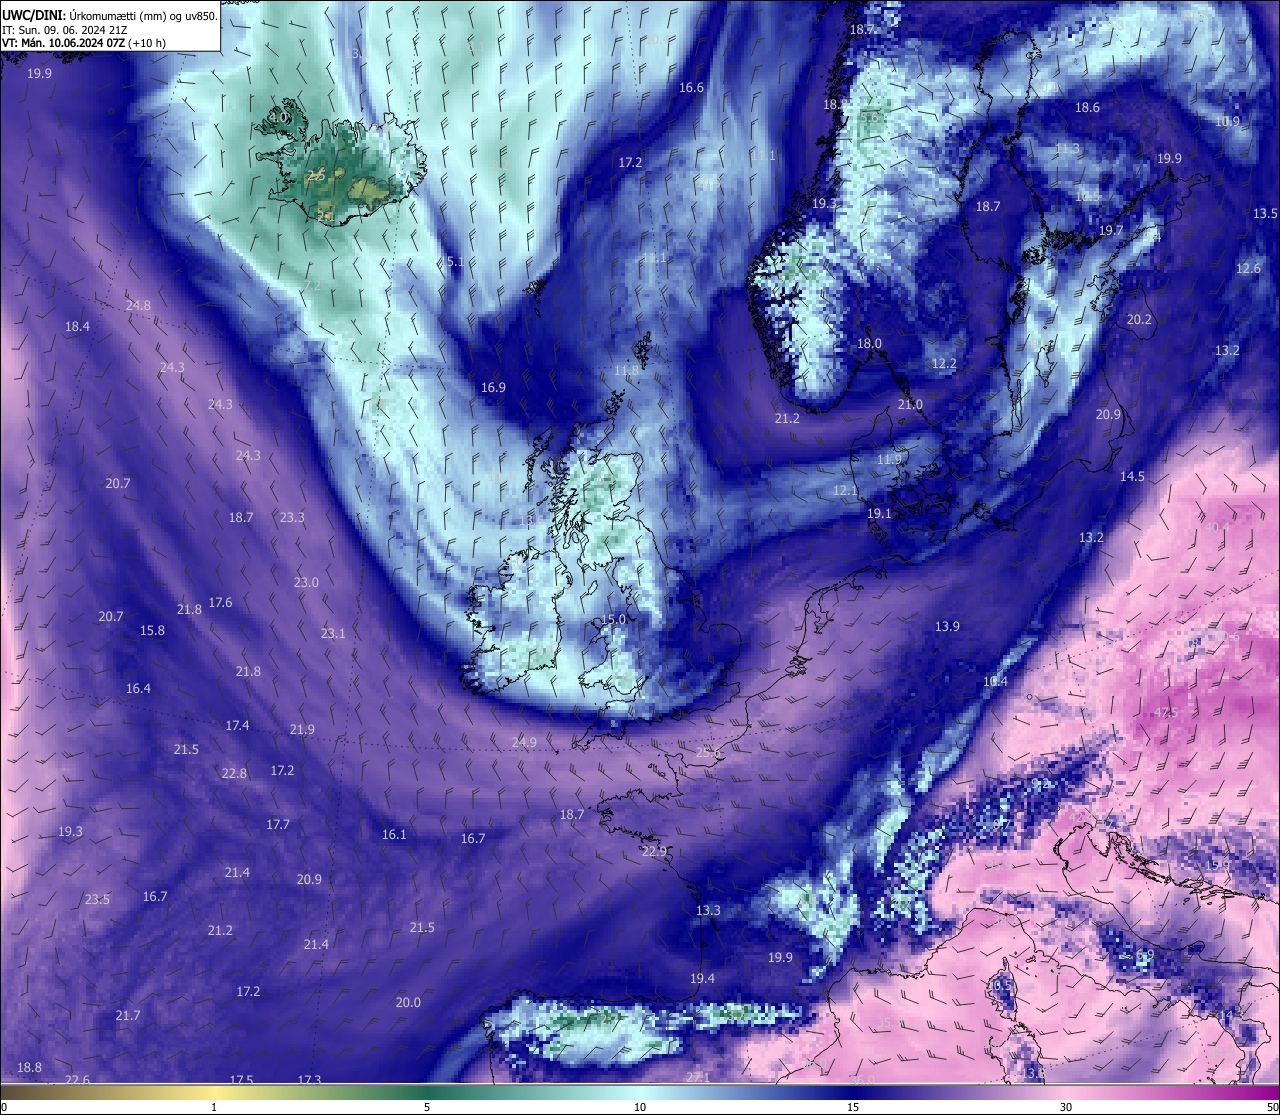Click the 20.0 value label
The image size is (1280, 1115).
pos(408,1003)
